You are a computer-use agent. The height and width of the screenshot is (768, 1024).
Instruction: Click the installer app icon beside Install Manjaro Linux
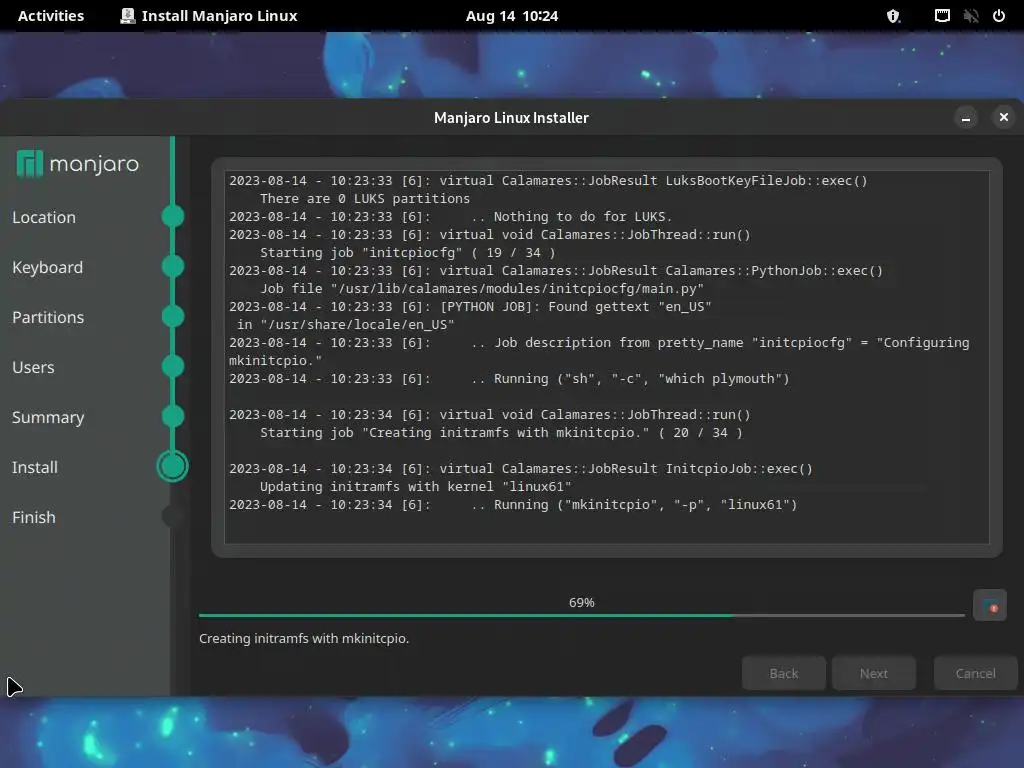point(127,16)
